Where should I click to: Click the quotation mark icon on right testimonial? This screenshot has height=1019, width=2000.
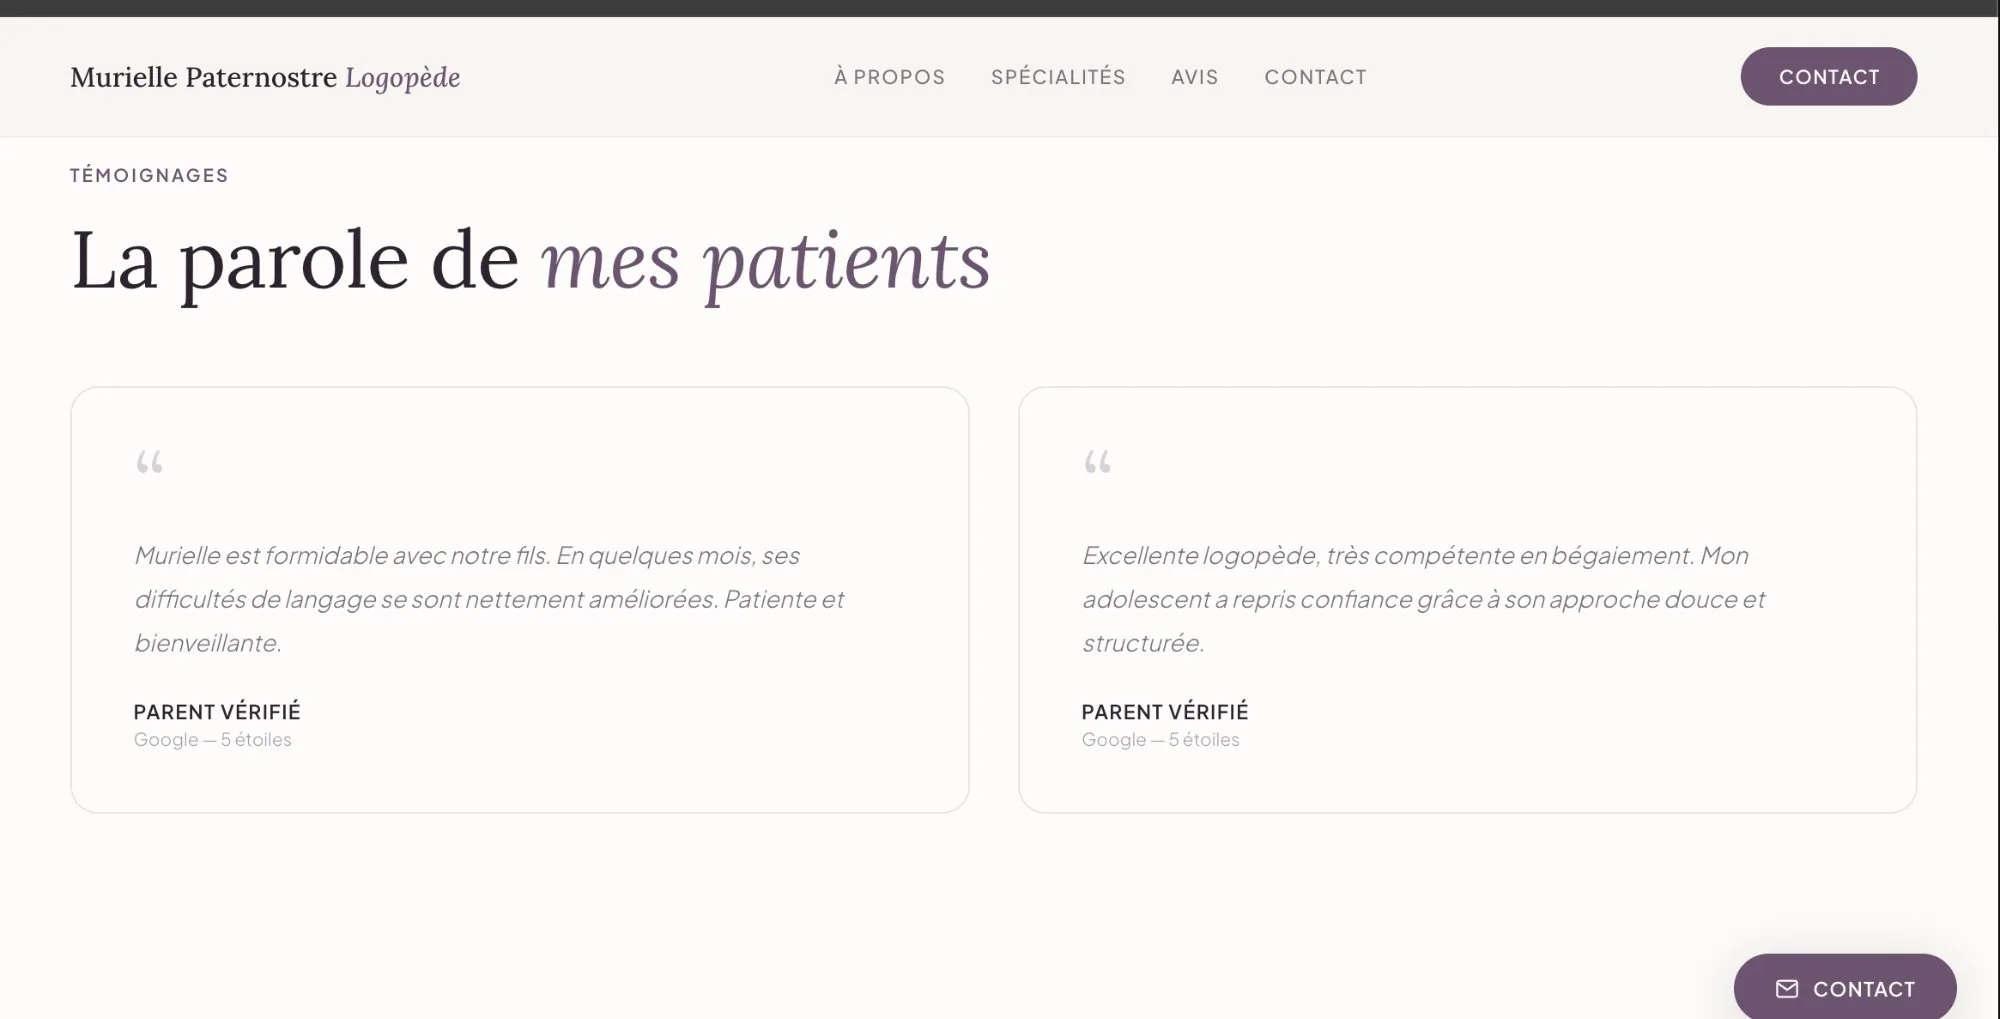click(x=1098, y=463)
